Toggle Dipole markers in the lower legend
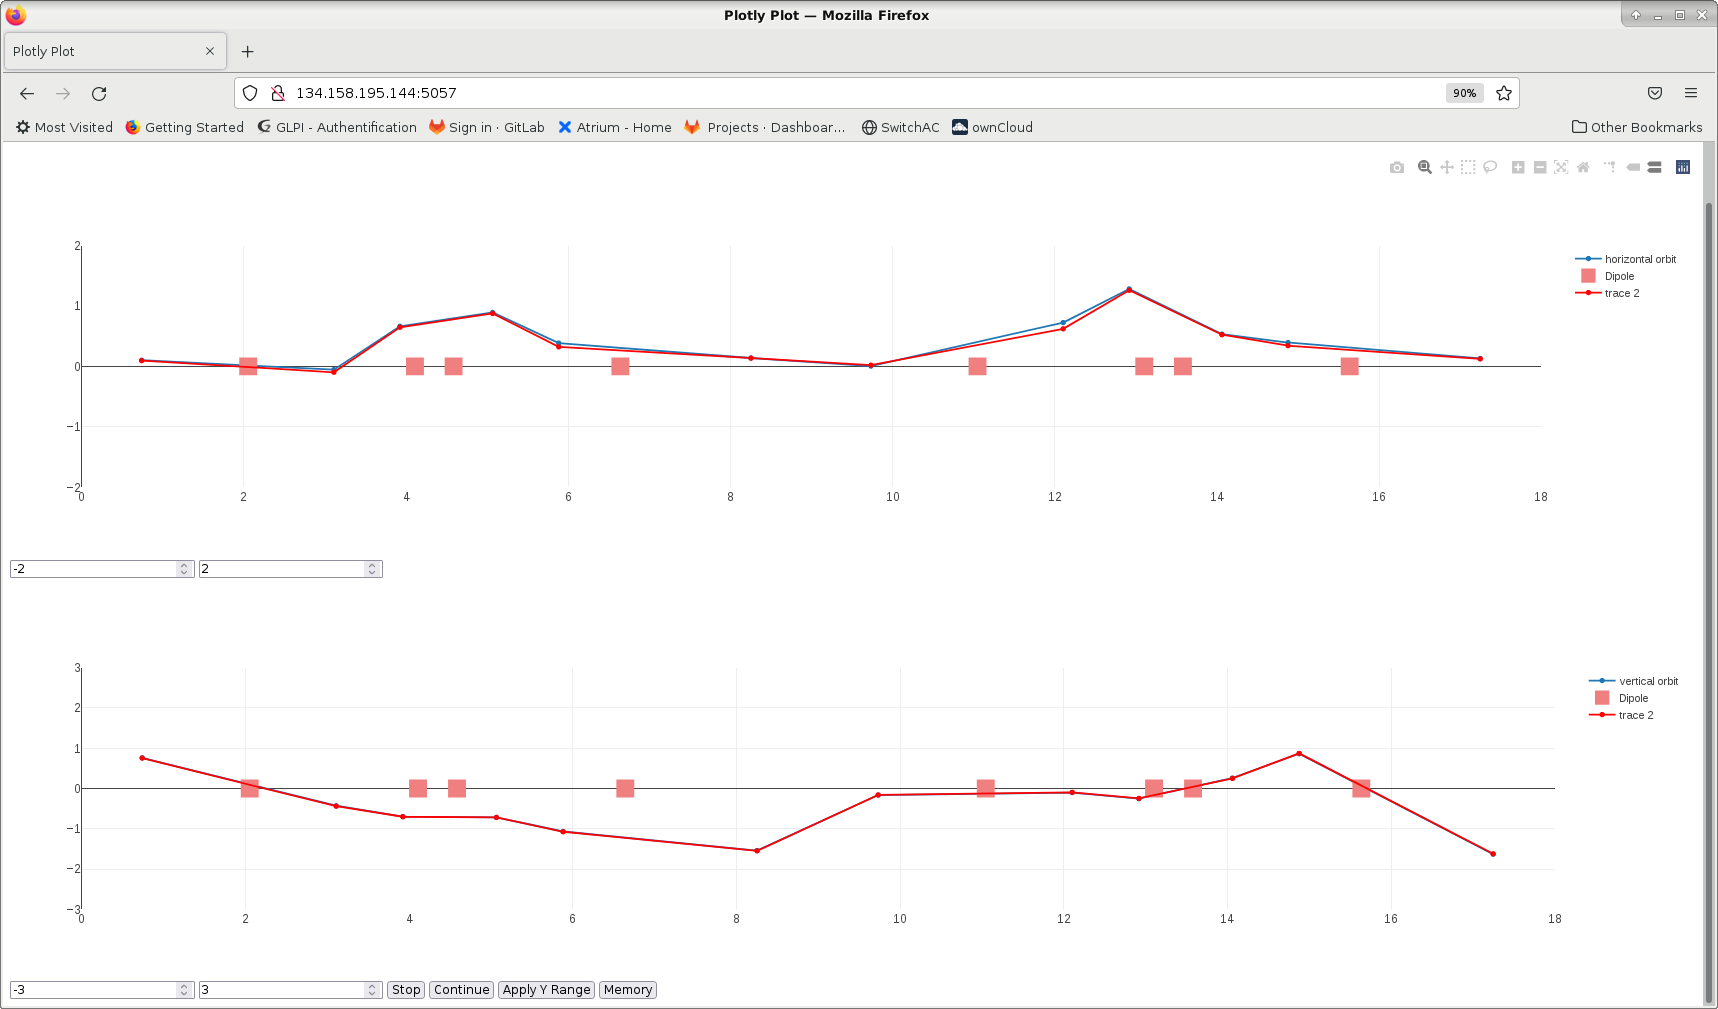1718x1009 pixels. (x=1633, y=698)
